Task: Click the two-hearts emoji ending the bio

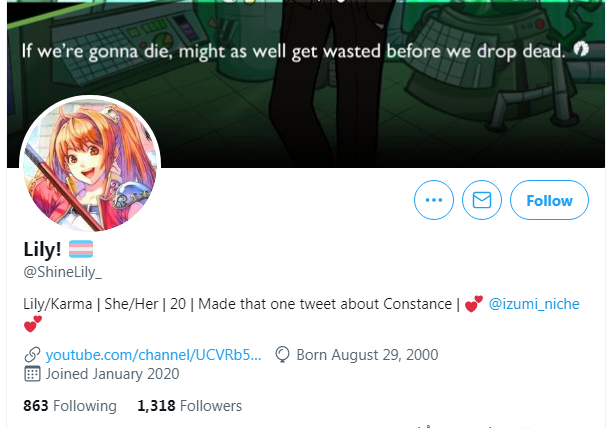Action: point(33,324)
